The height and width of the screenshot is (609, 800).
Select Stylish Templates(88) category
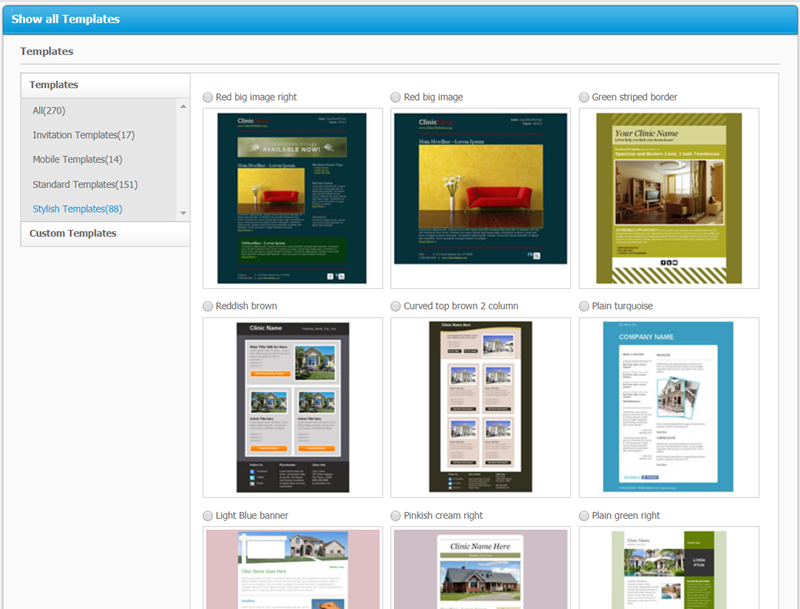78,209
